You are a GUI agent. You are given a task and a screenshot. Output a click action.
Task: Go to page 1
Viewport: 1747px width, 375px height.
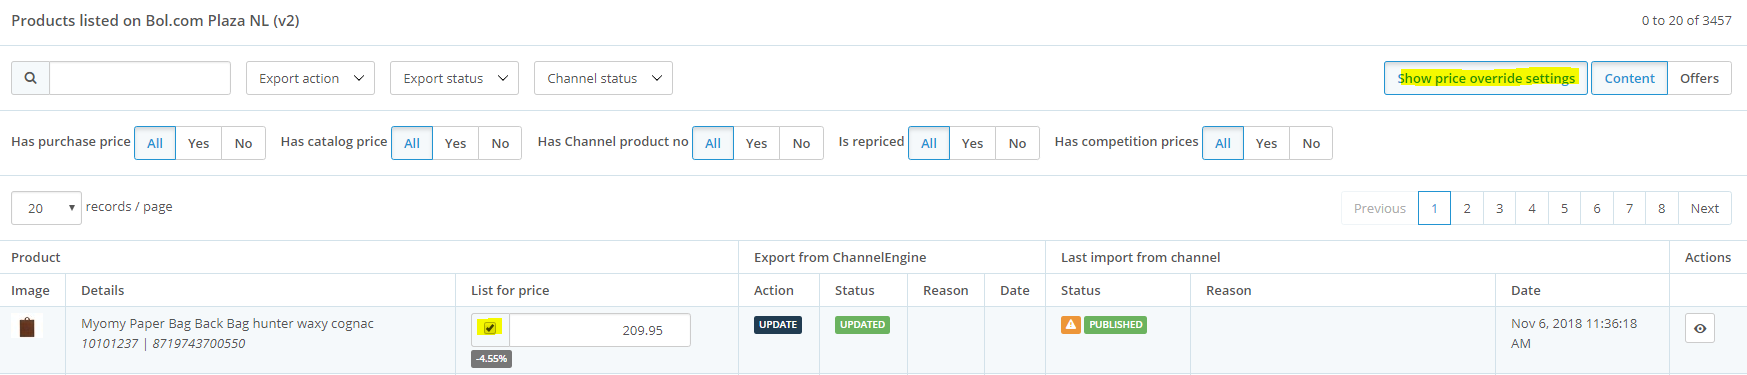click(1434, 208)
